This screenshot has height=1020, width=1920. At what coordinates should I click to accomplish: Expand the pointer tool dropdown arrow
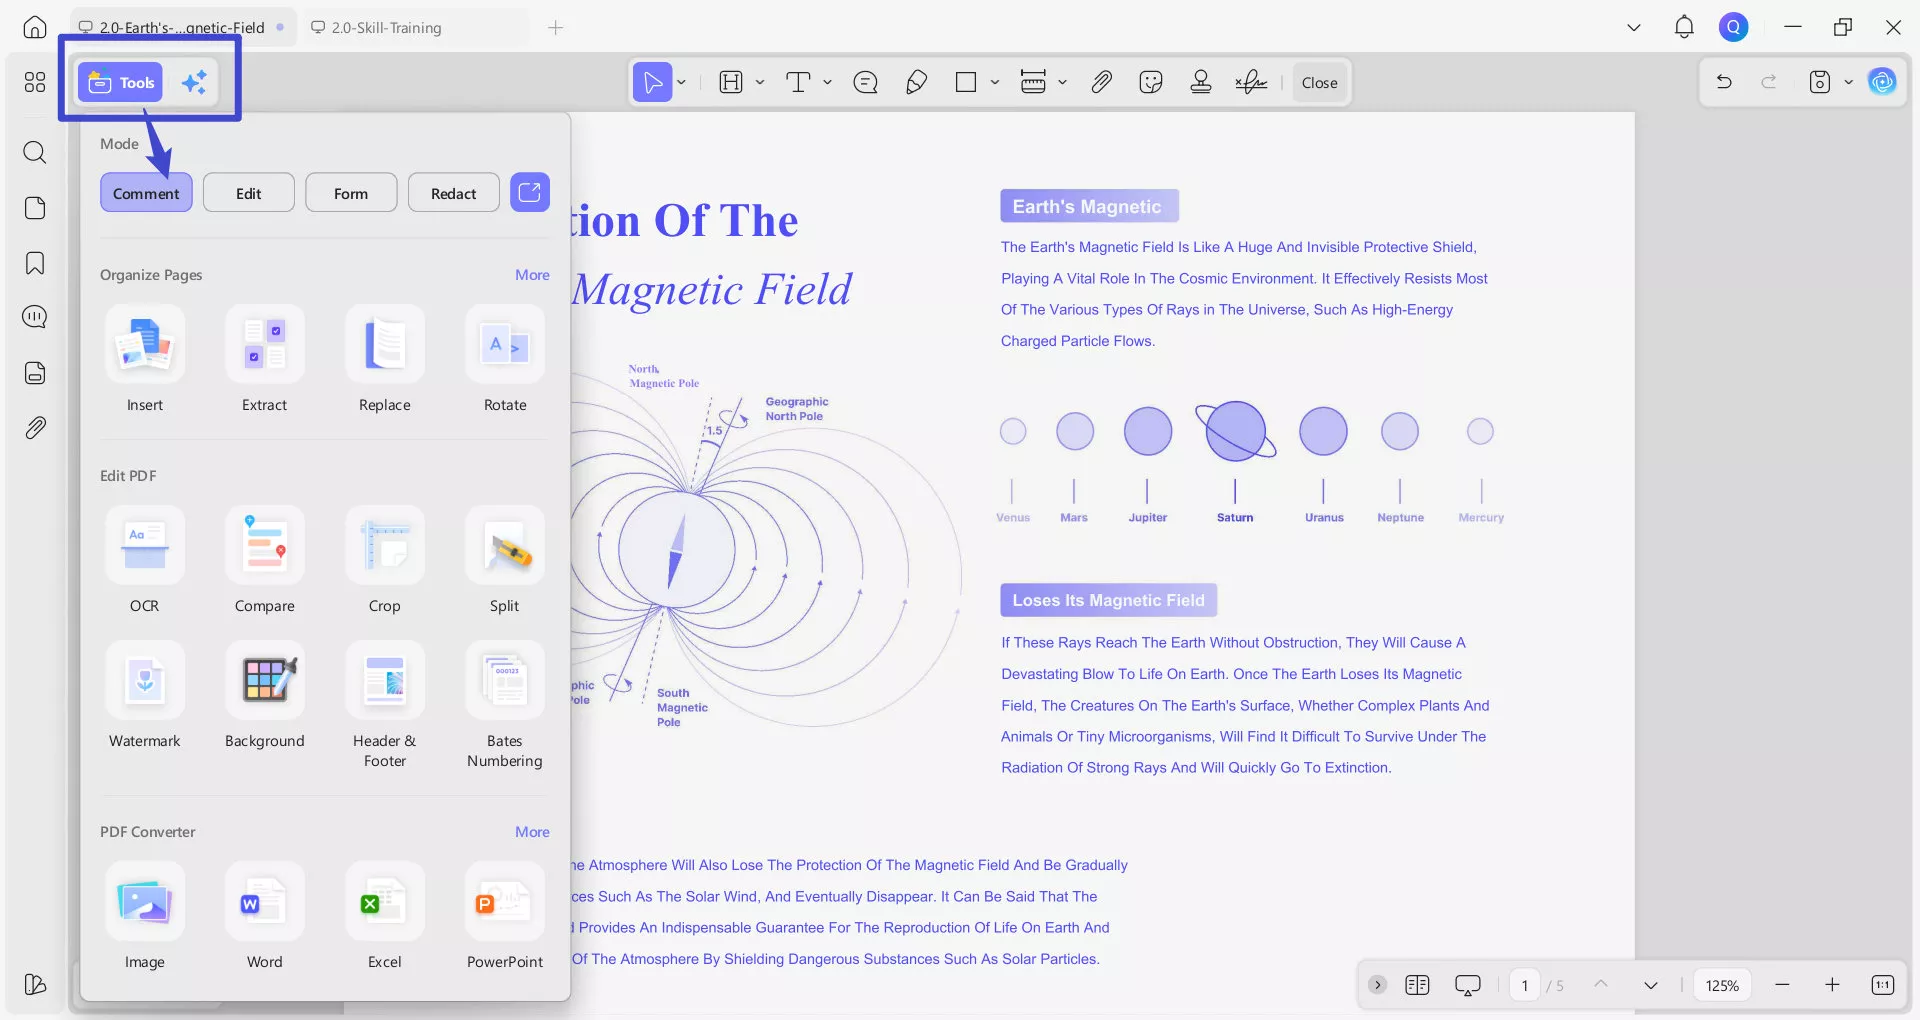tap(681, 82)
